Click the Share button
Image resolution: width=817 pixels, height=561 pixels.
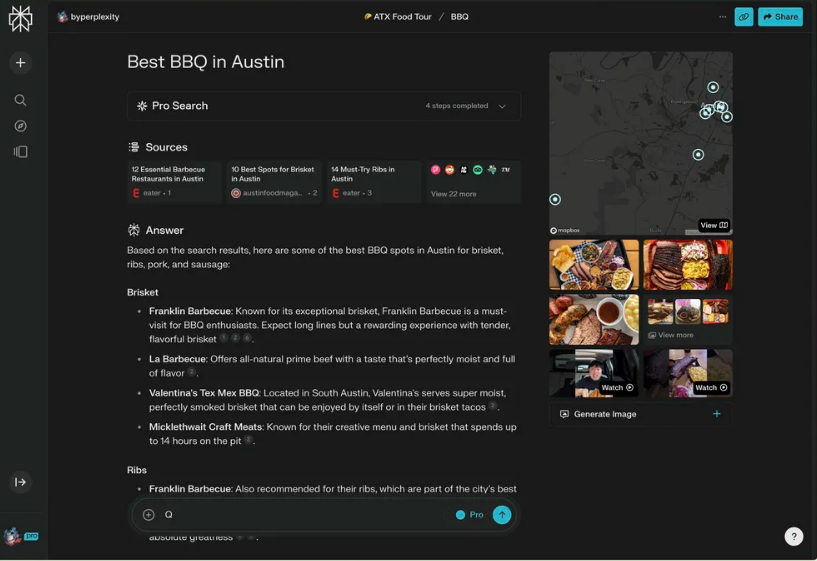780,17
